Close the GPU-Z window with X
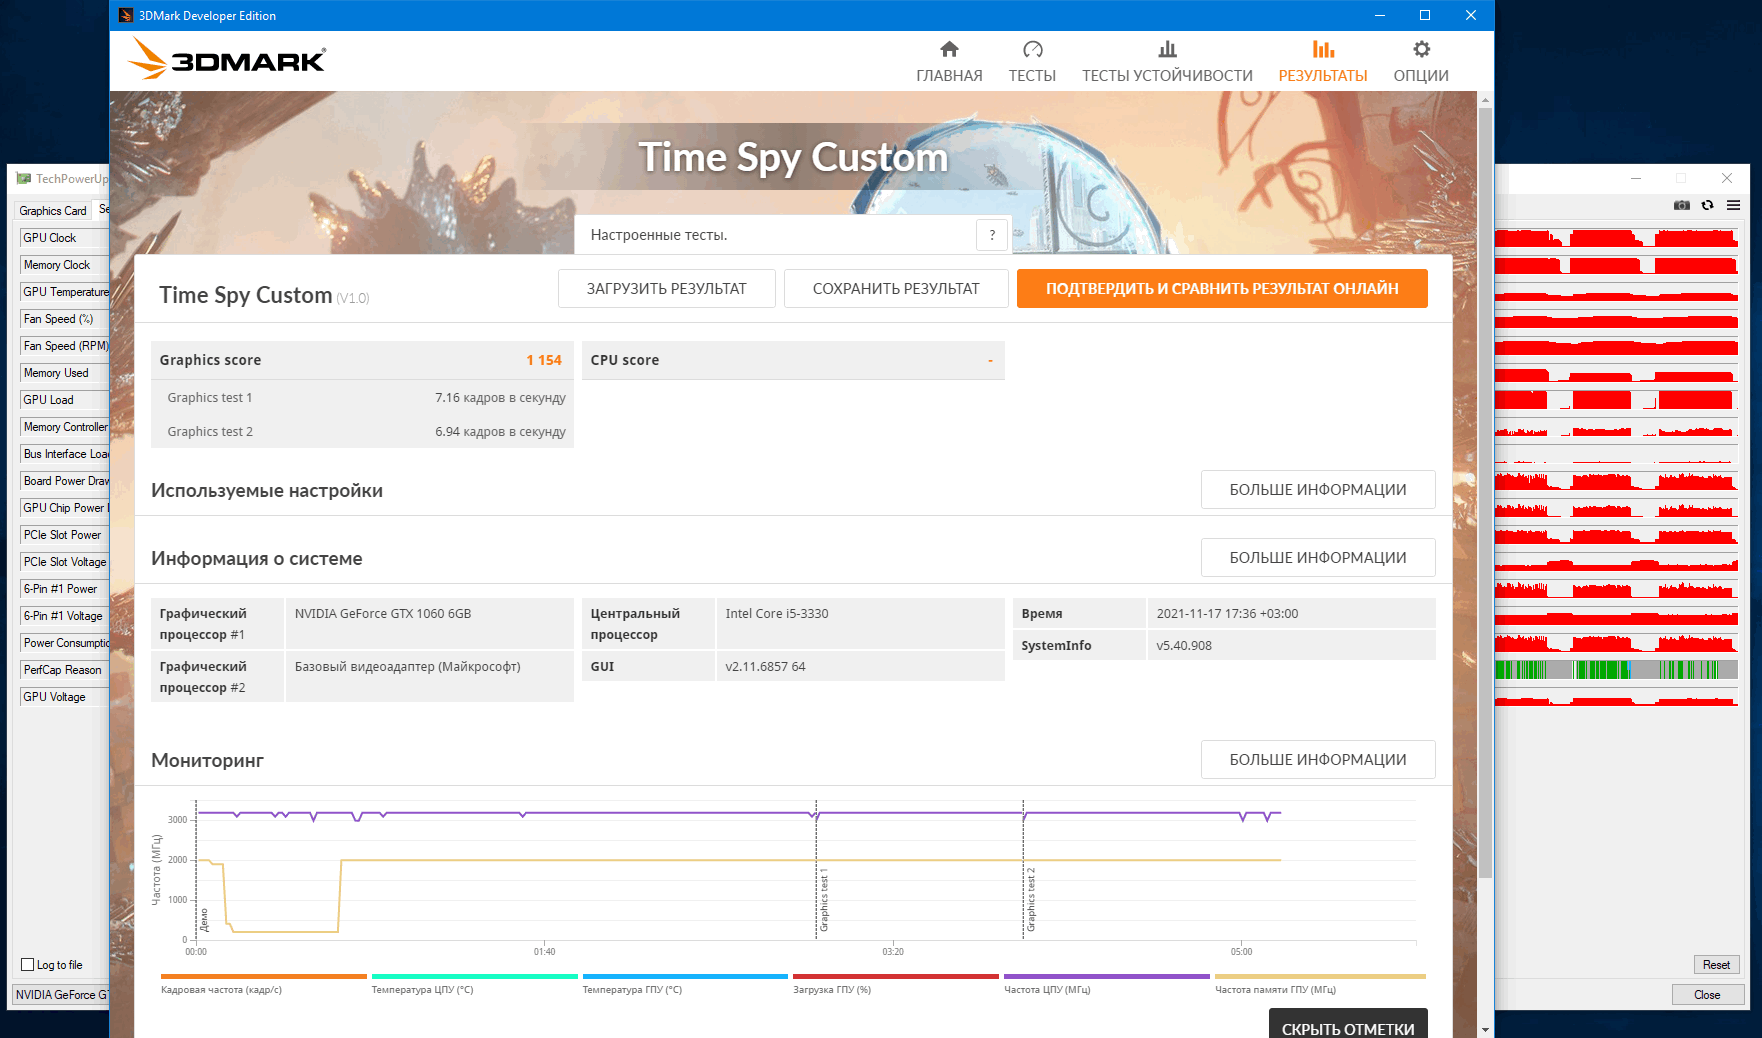Viewport: 1762px width, 1038px height. tap(1727, 178)
